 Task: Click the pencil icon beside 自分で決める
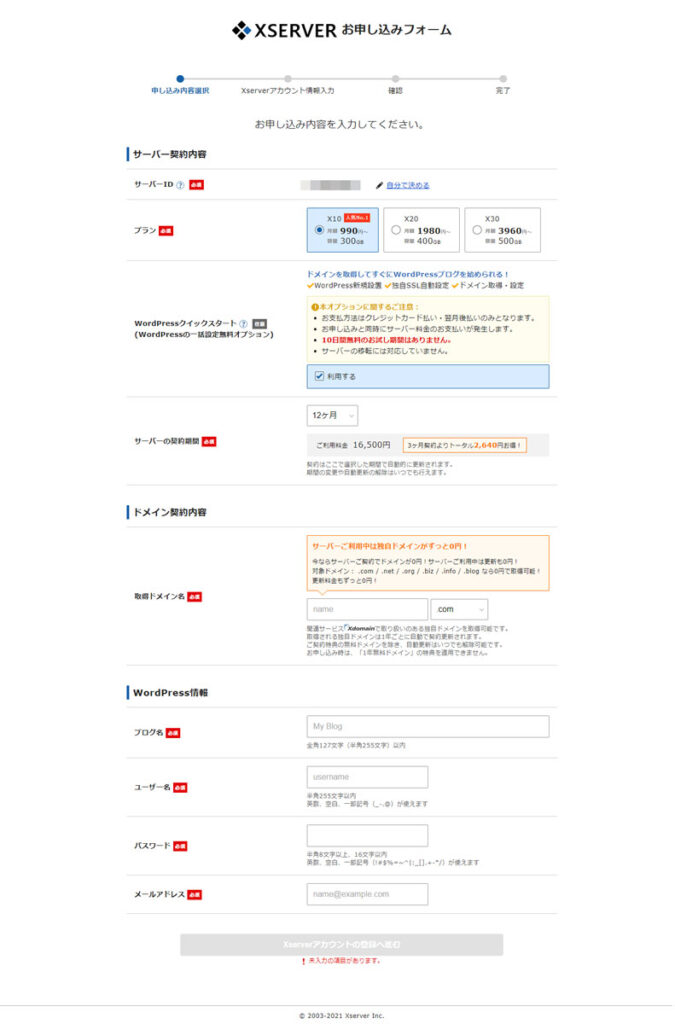[379, 186]
